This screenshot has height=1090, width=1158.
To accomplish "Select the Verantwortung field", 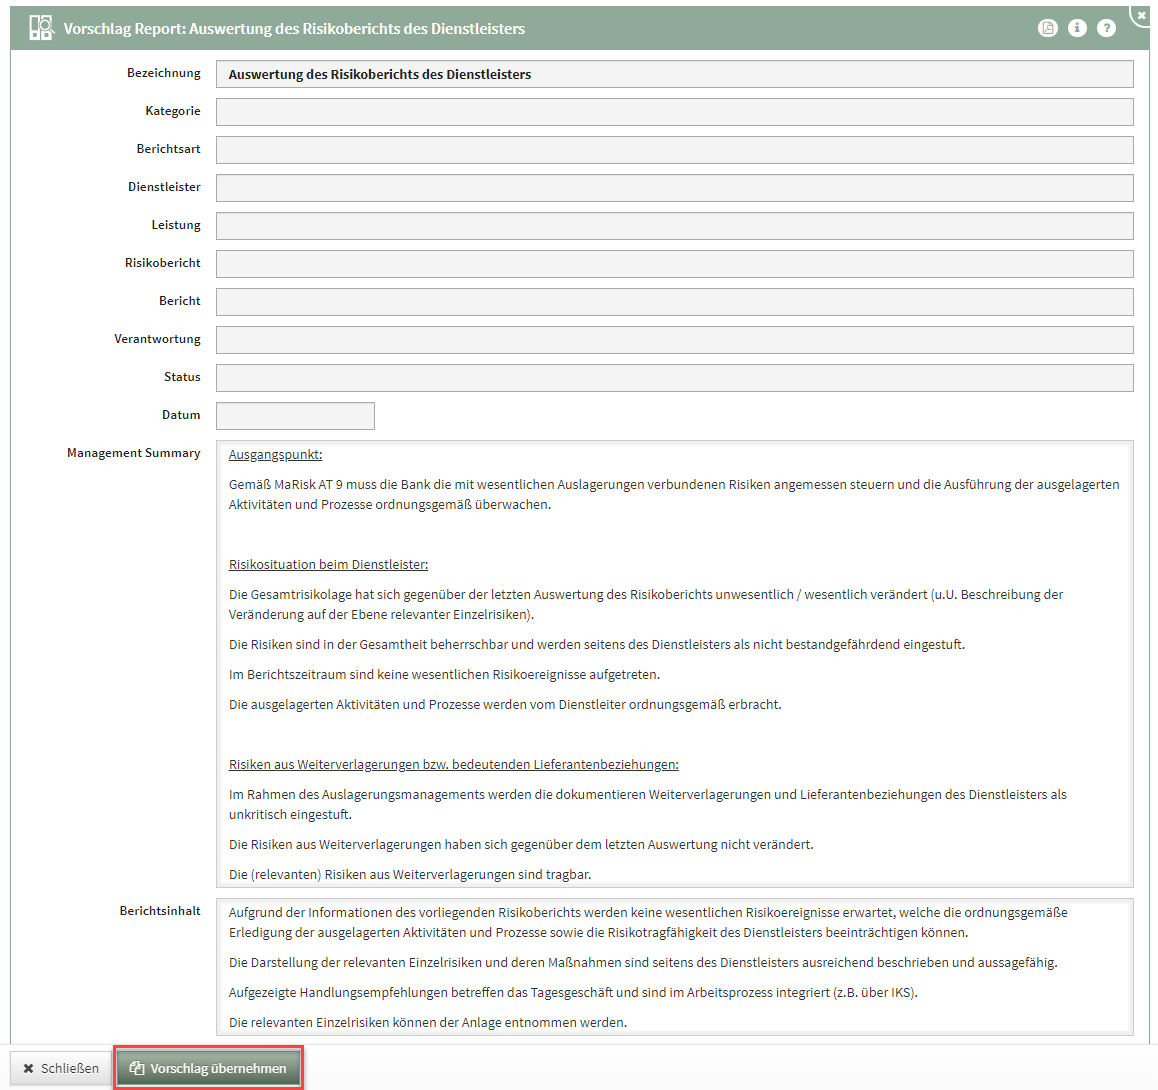I will (674, 340).
